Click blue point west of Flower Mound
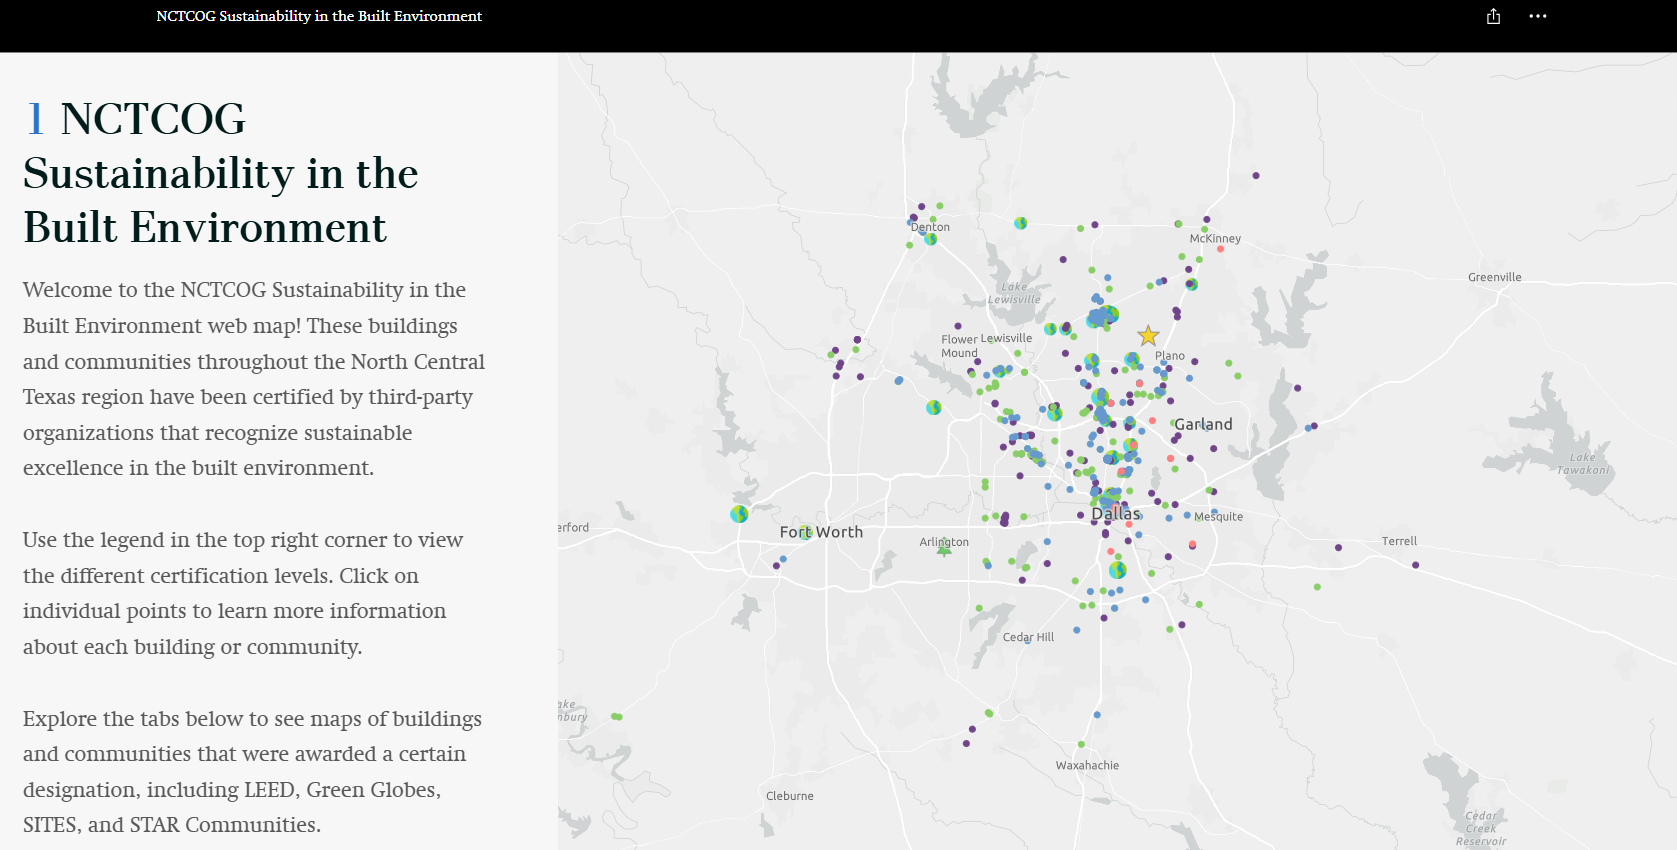1677x850 pixels. pos(899,380)
